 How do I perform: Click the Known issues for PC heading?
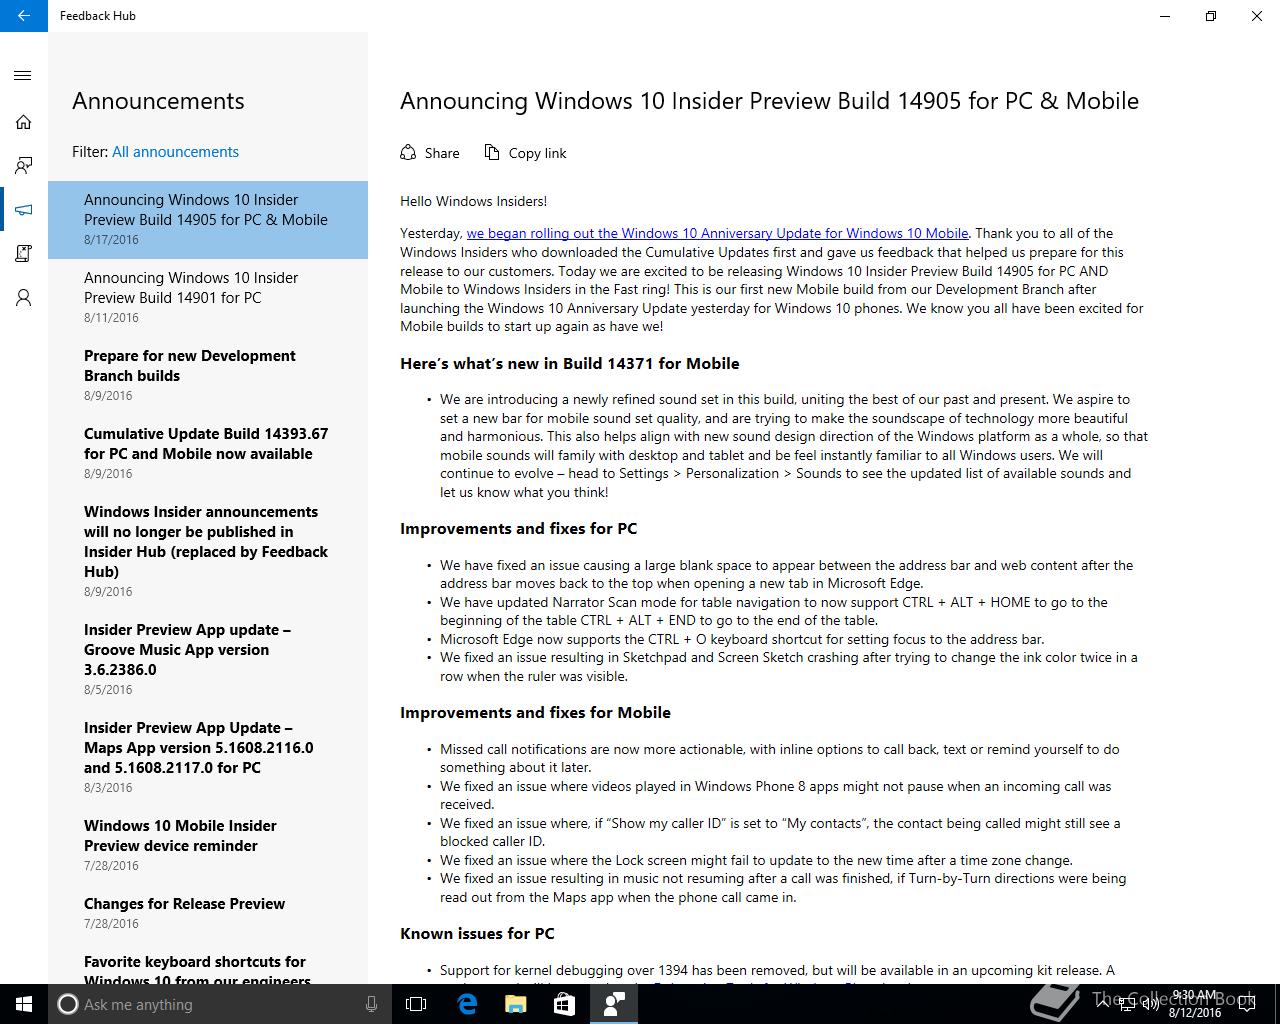[x=477, y=934]
